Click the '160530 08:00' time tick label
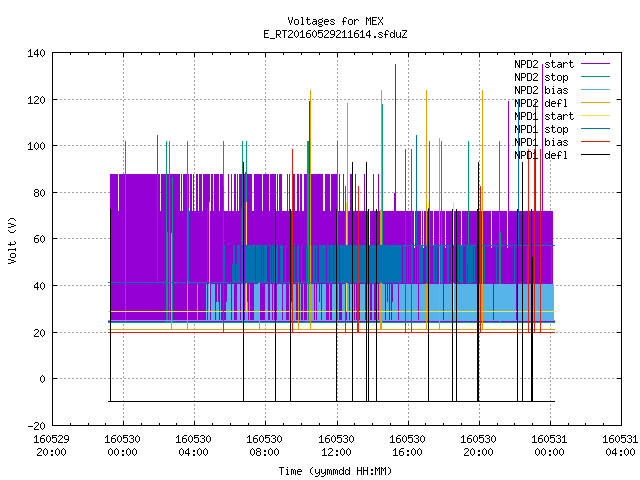 264,446
